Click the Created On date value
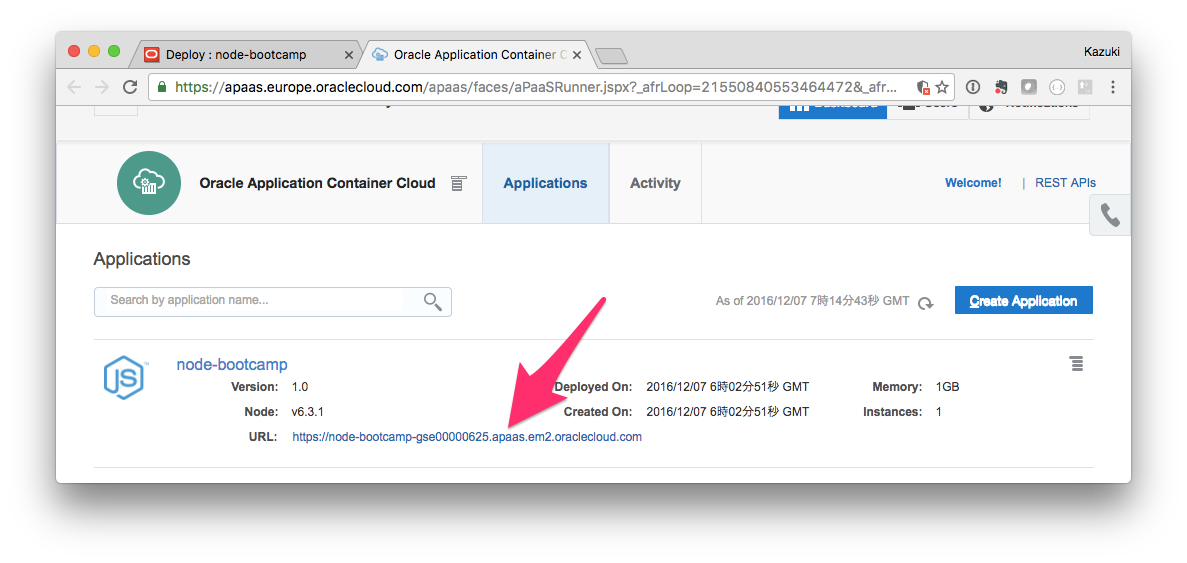 727,412
